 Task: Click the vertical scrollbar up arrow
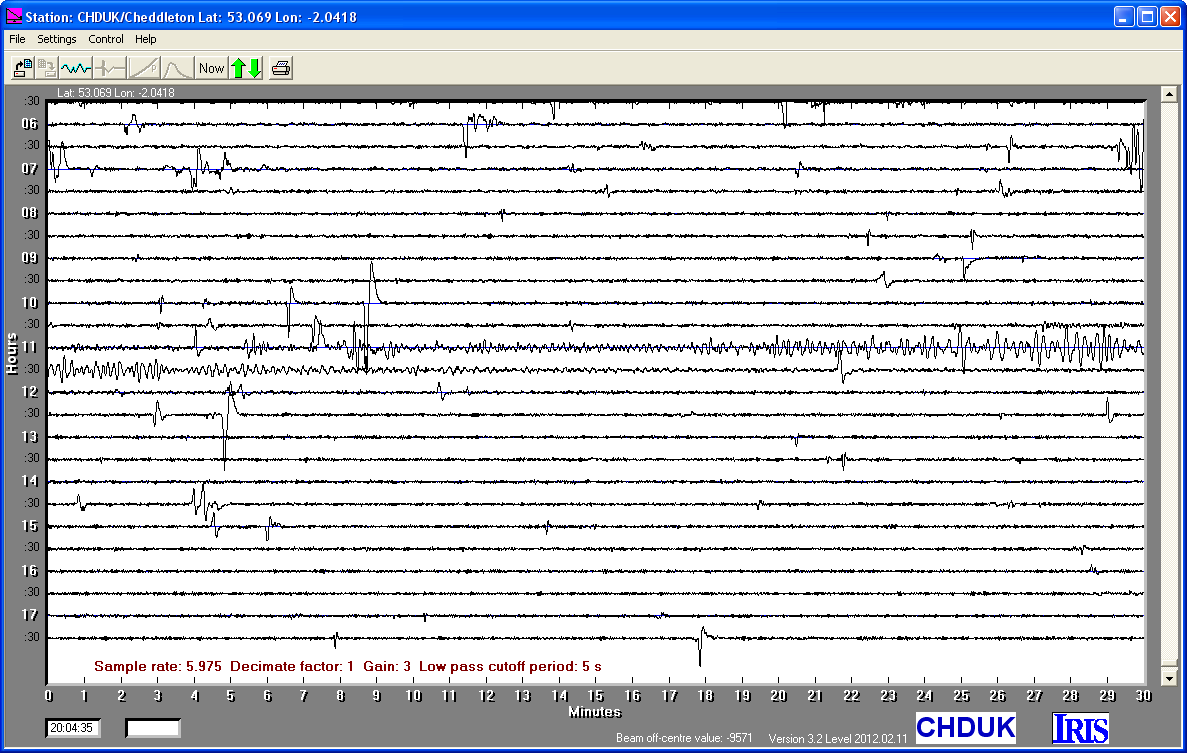tap(1169, 94)
